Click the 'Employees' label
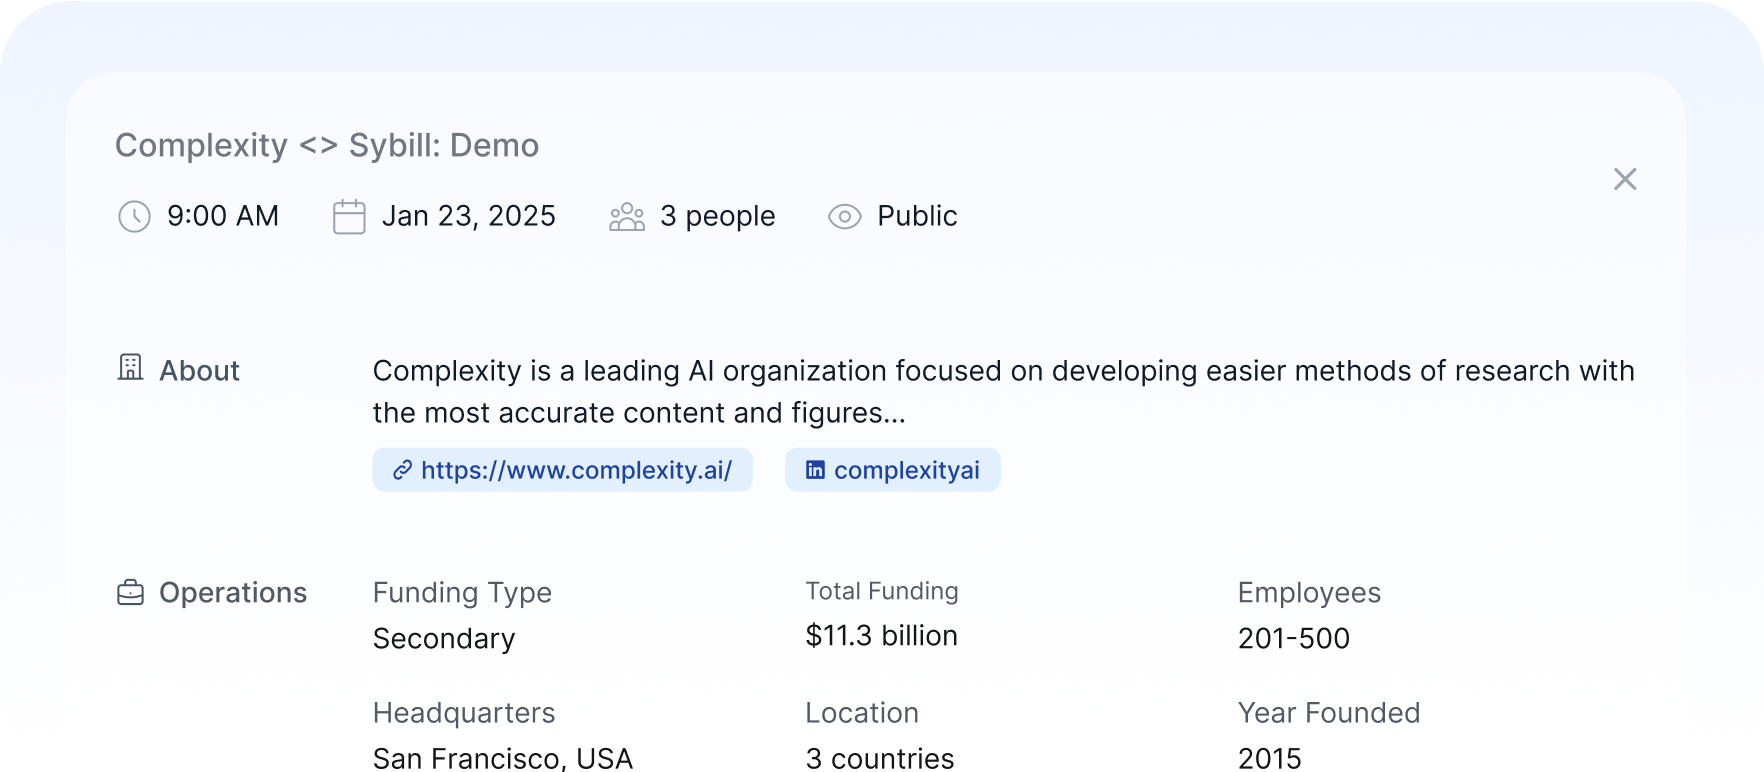Image resolution: width=1764 pixels, height=772 pixels. [x=1309, y=593]
